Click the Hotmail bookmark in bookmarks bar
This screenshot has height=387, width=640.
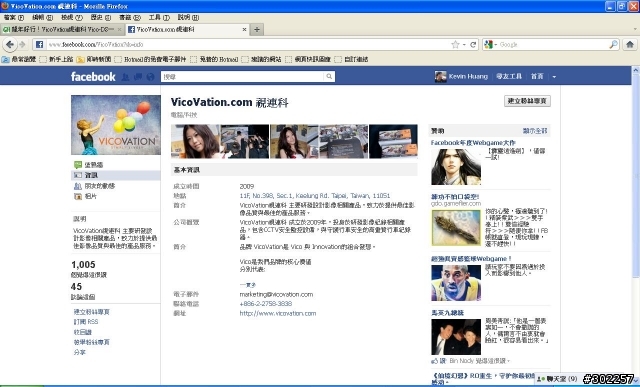151,59
